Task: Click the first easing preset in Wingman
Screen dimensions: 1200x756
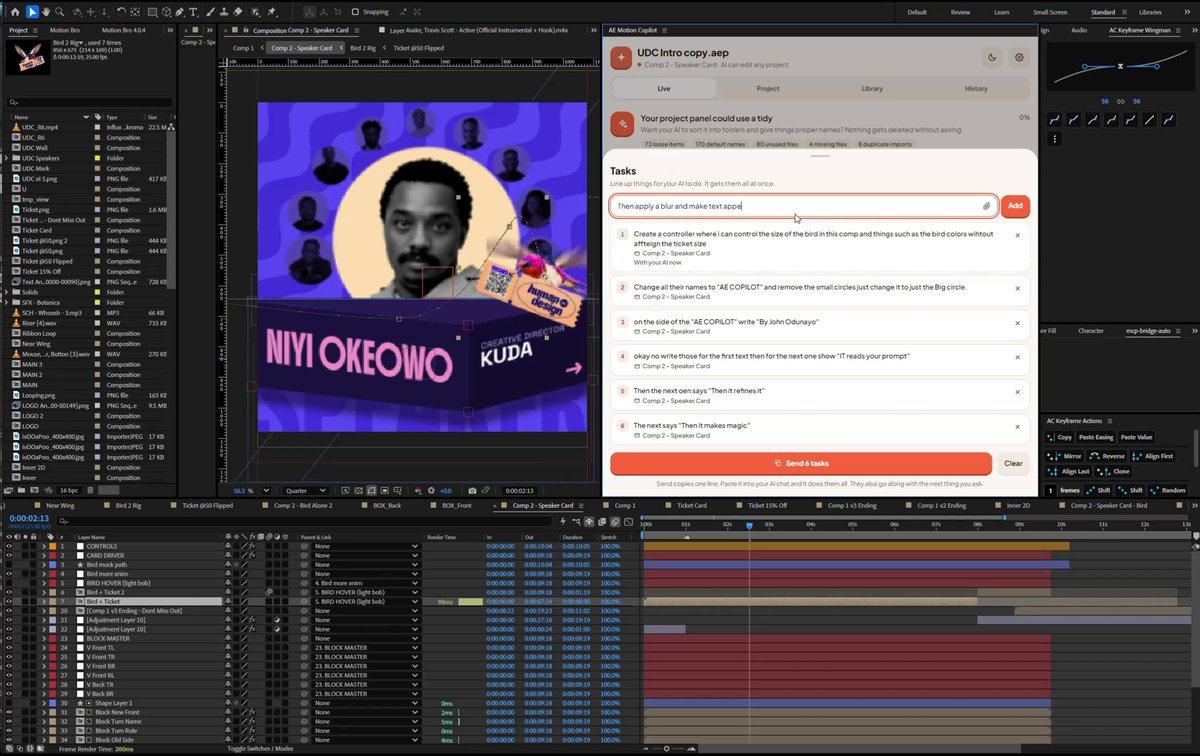Action: coord(1055,119)
